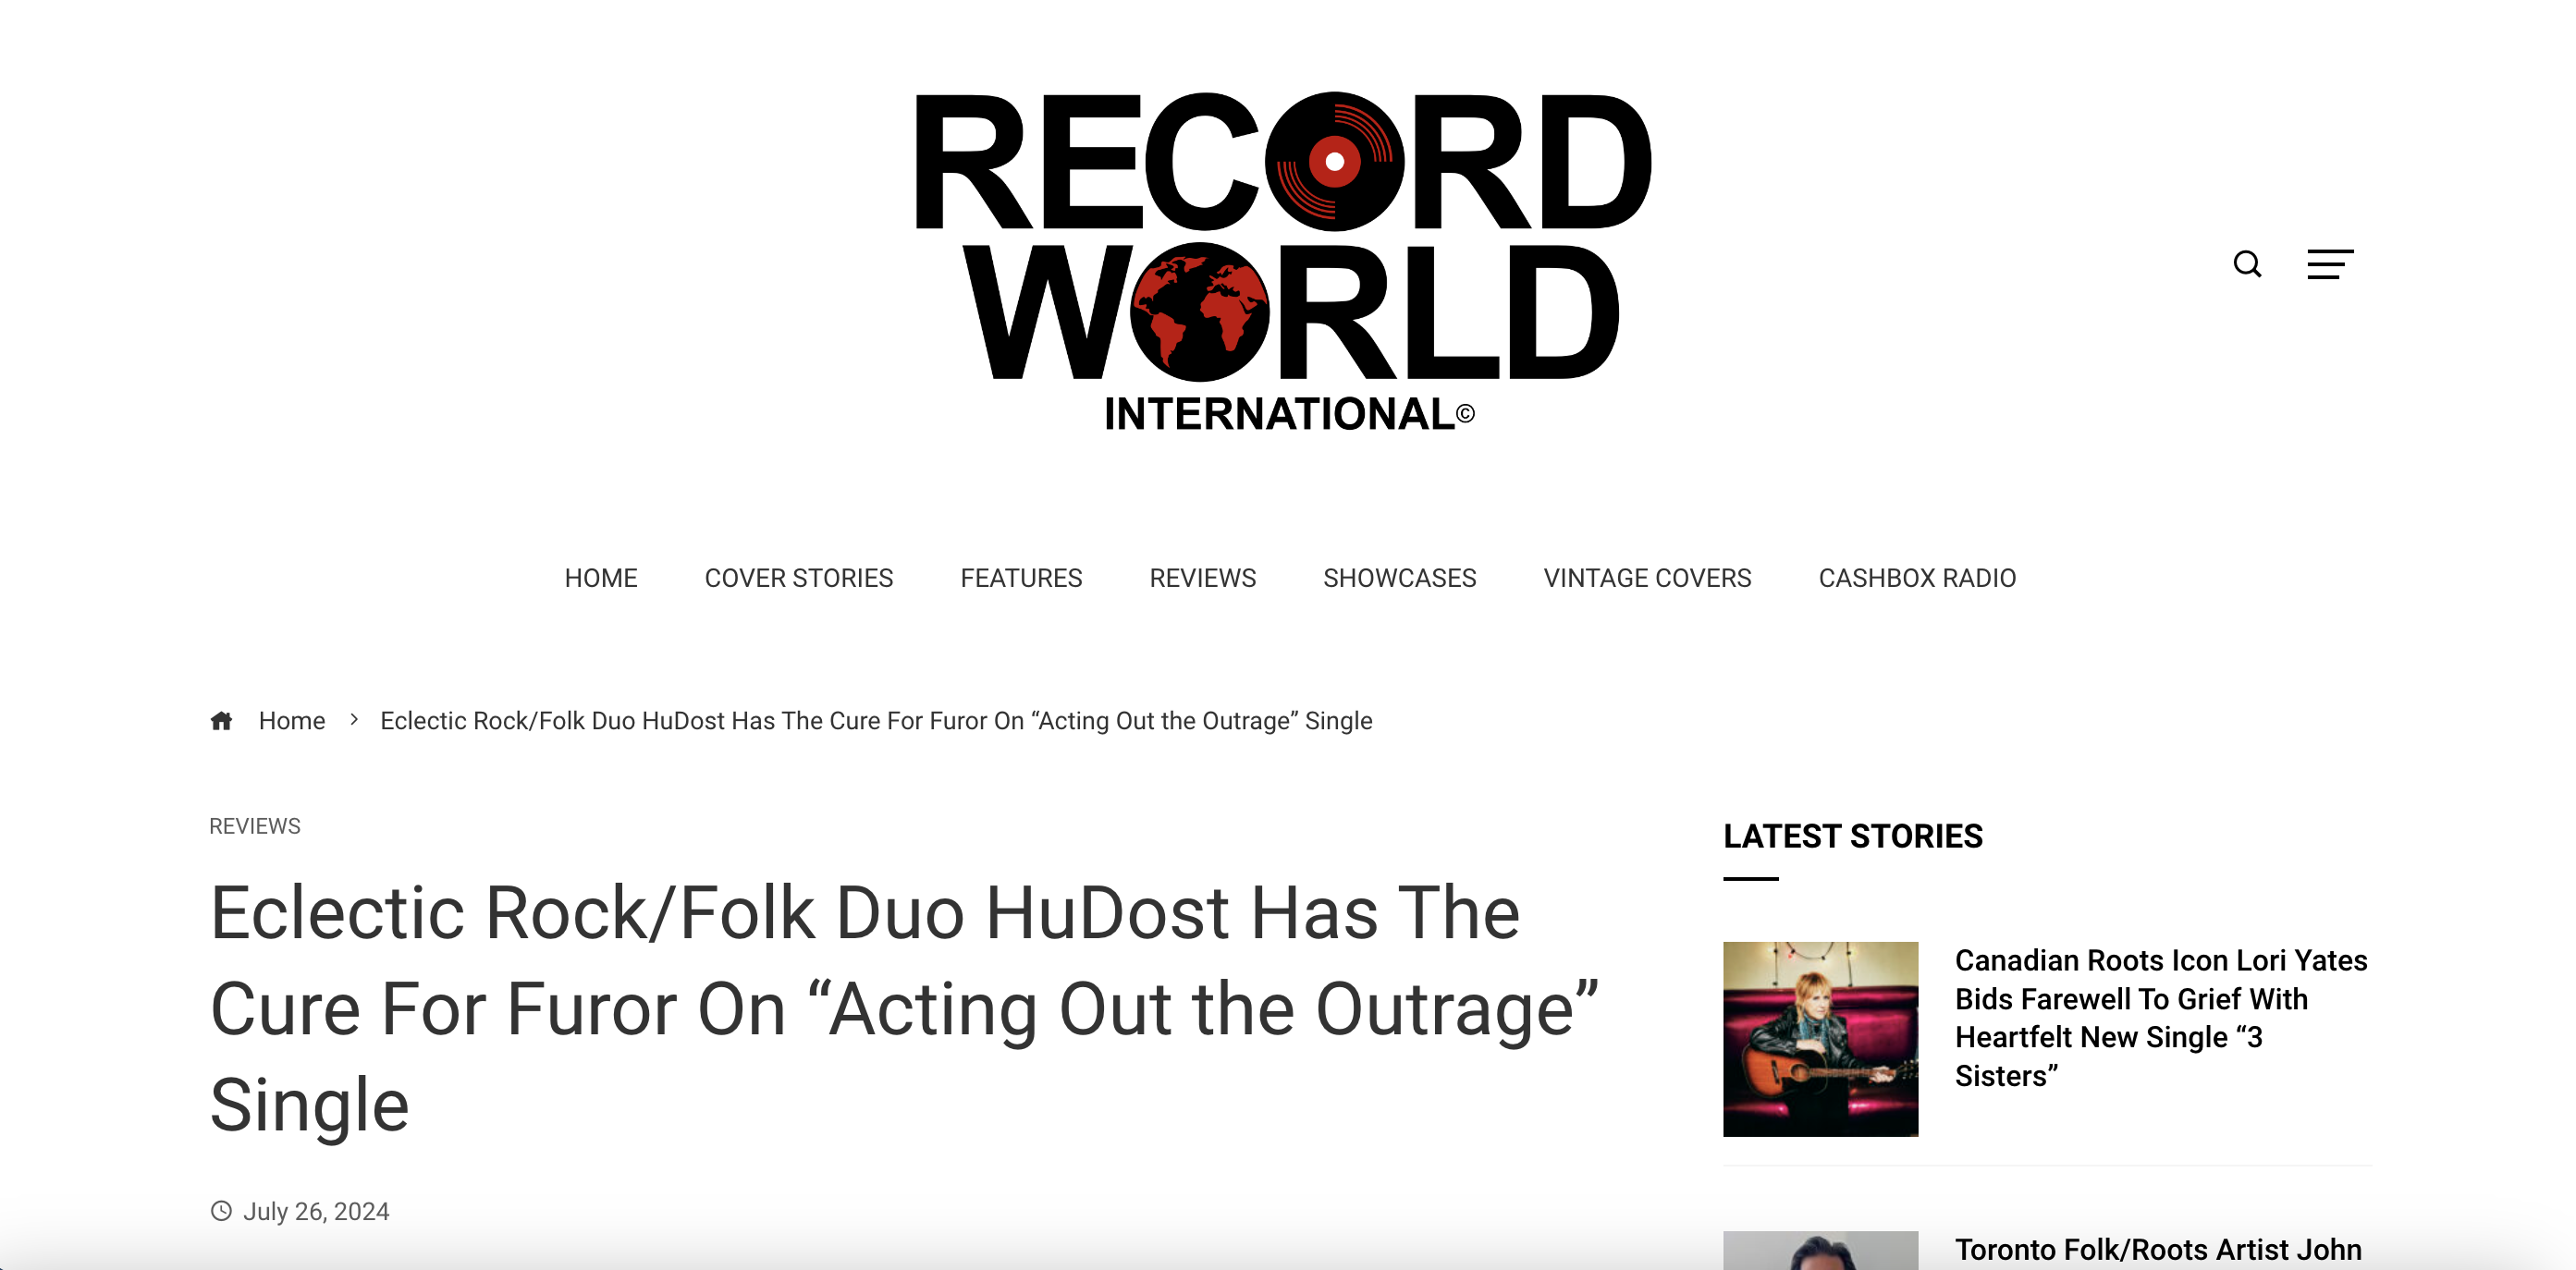Open Toronto Folk/Roots Artist John story
This screenshot has height=1270, width=2576.
pos(2158,1249)
